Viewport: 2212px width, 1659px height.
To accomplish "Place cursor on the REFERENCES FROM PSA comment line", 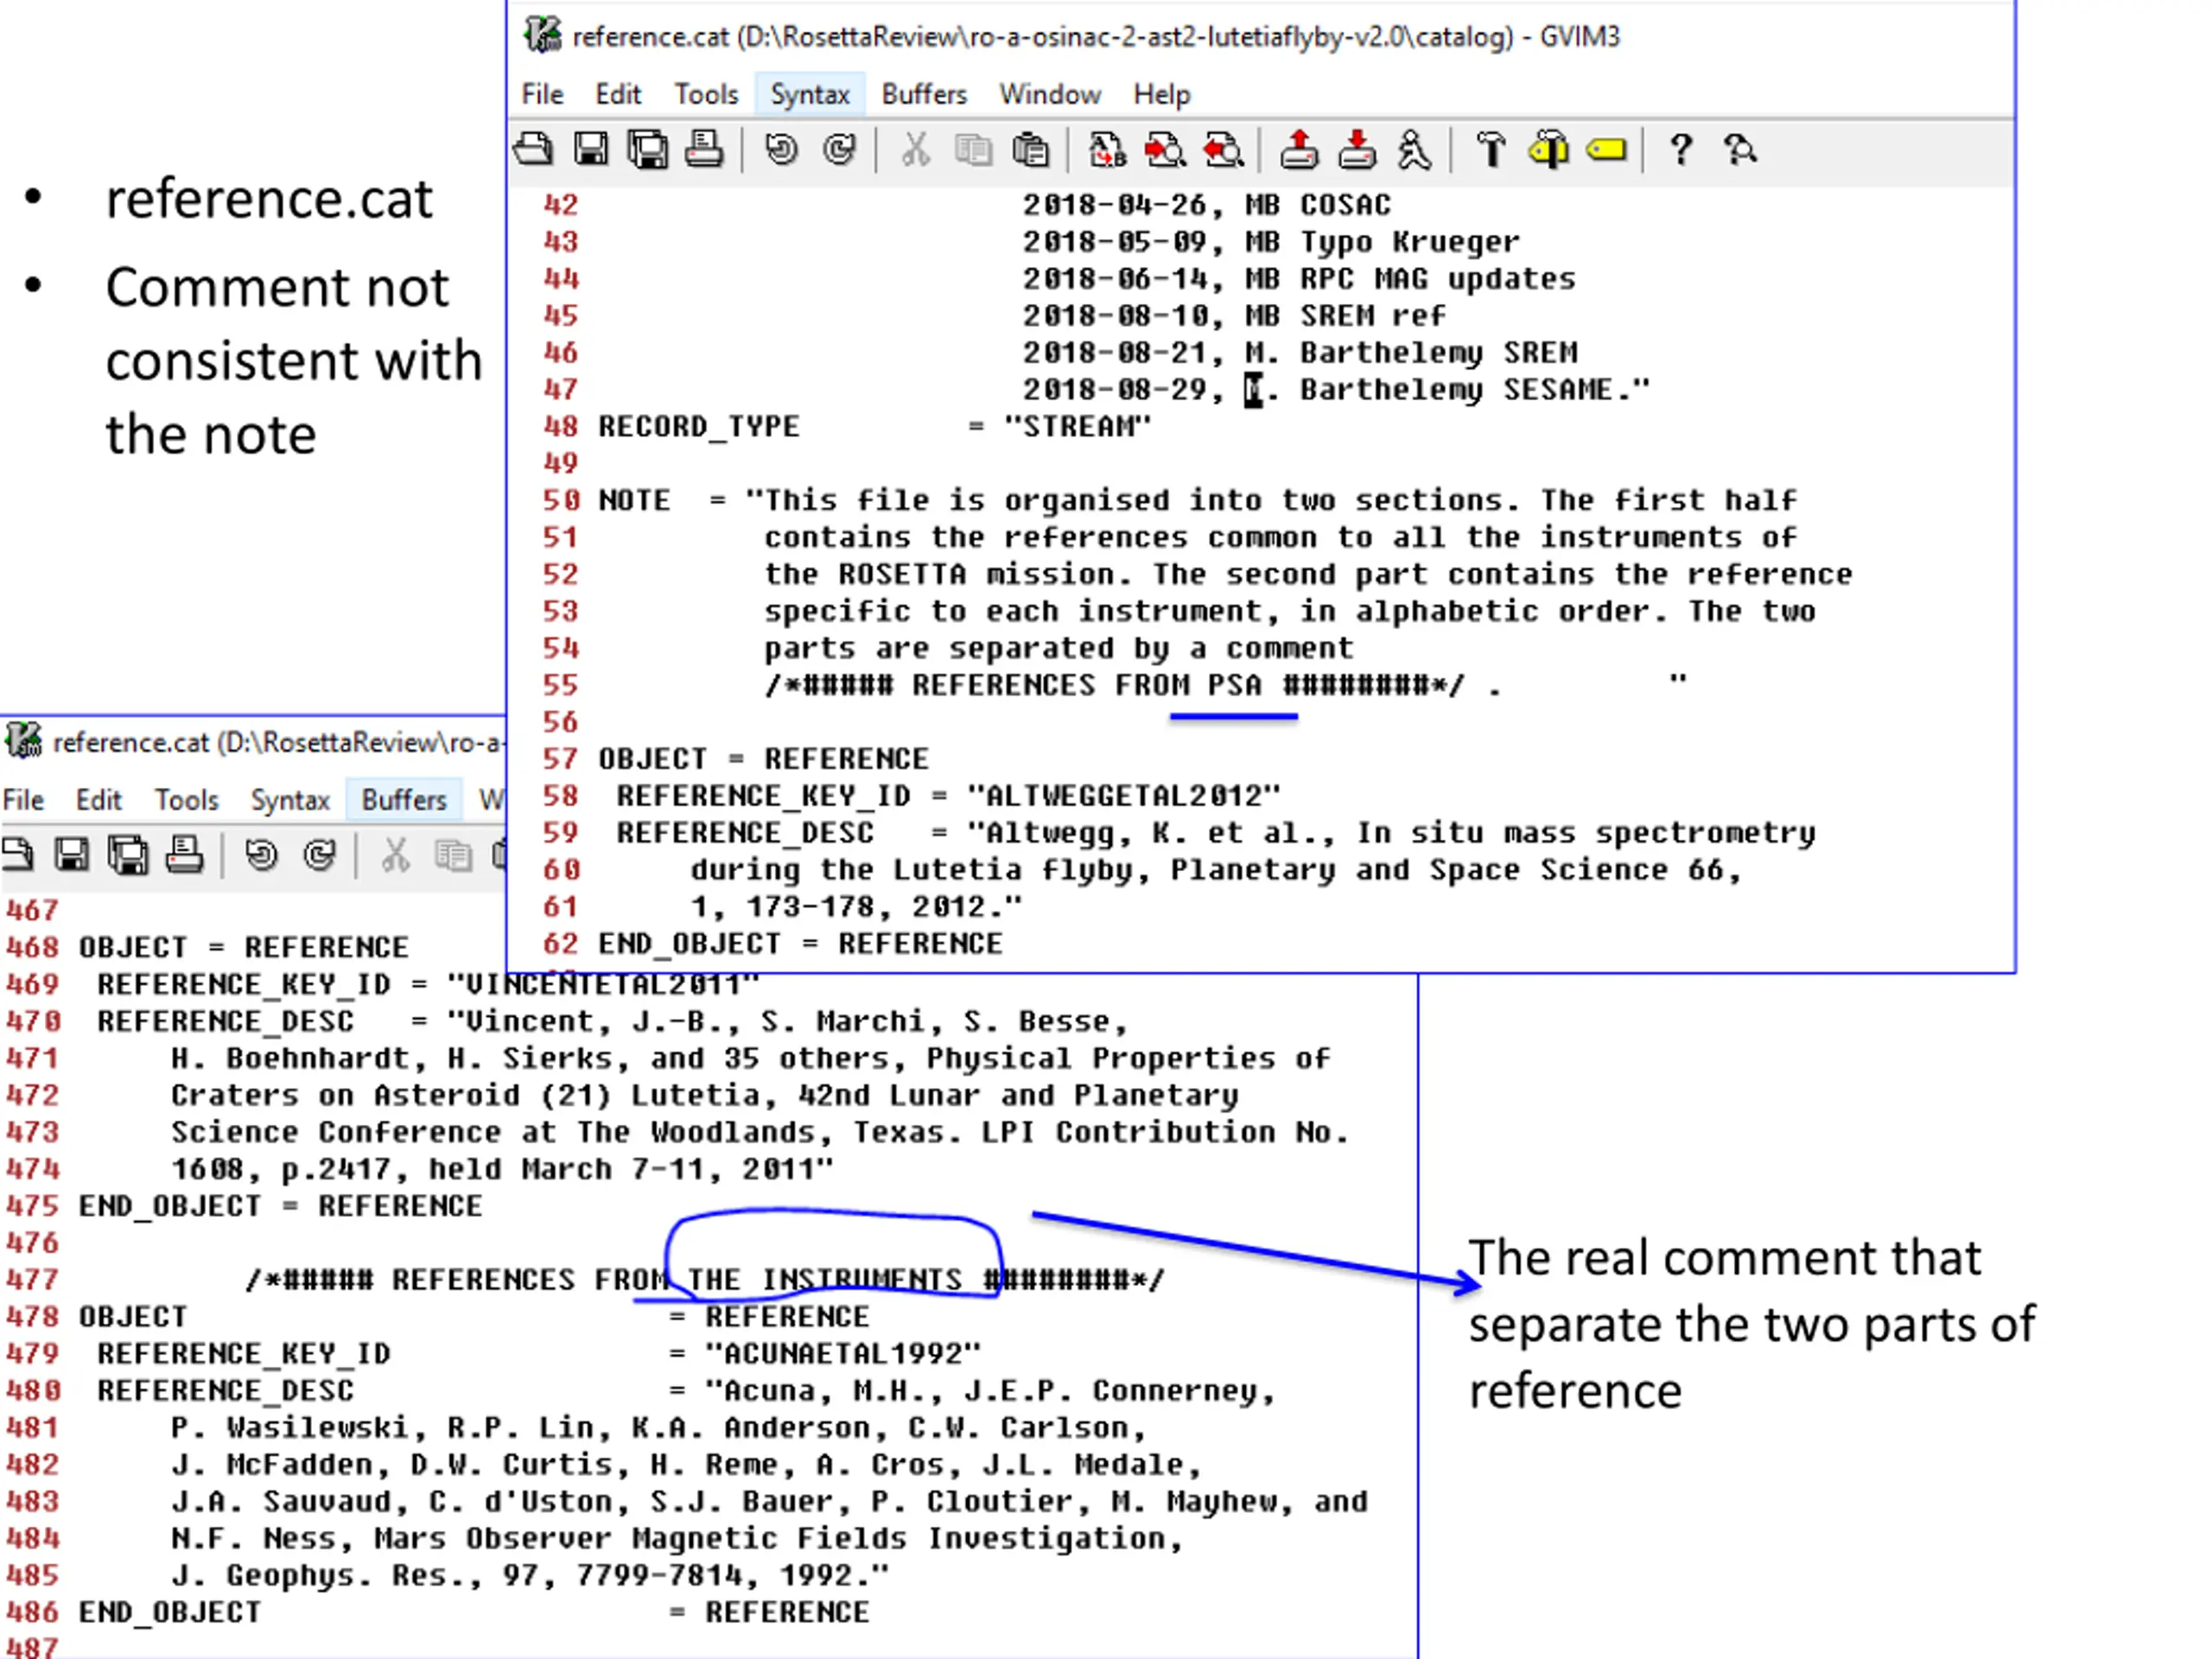I will pos(1134,686).
